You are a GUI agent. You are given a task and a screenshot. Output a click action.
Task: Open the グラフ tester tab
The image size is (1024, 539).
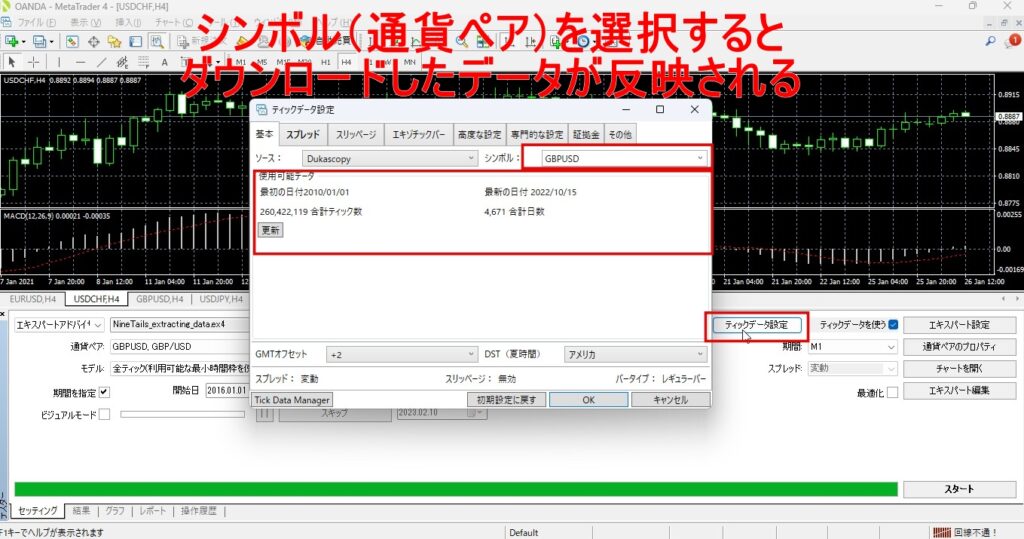click(x=115, y=511)
